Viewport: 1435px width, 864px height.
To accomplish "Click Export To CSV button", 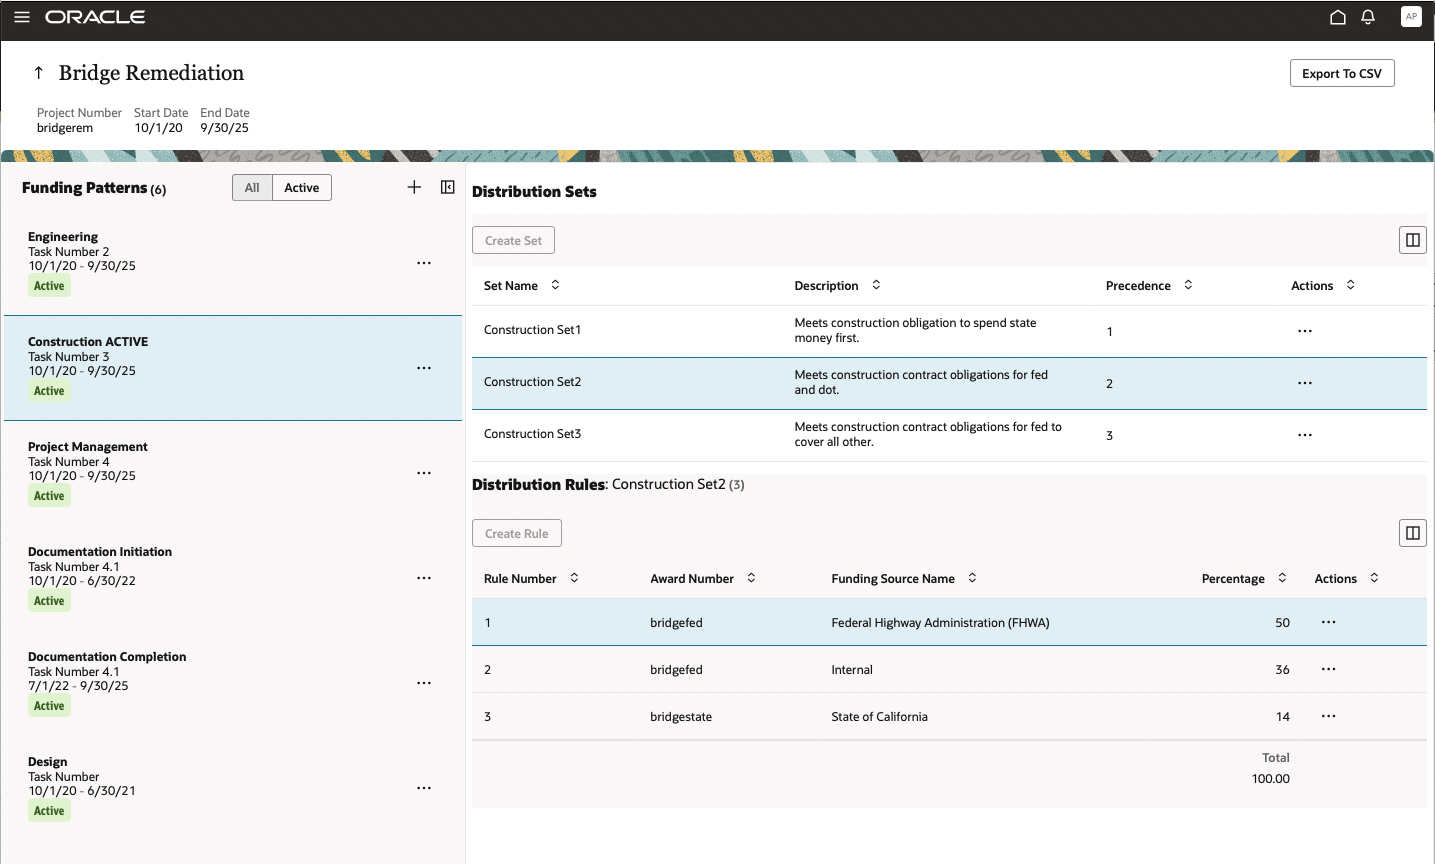I will [x=1341, y=73].
